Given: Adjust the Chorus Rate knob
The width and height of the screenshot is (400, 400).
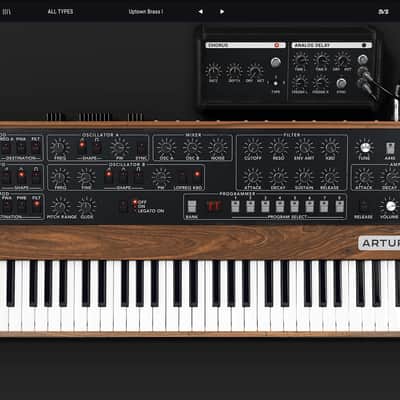Looking at the screenshot, I should click(x=213, y=71).
